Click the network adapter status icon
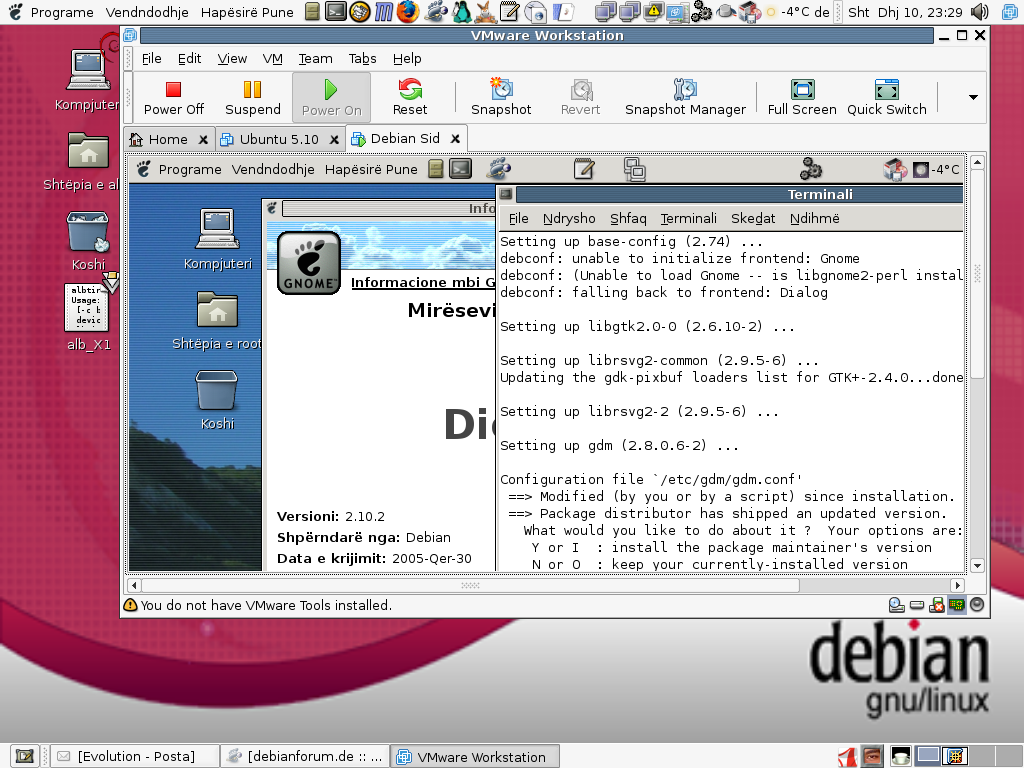Image resolution: width=1024 pixels, height=768 pixels. pos(956,605)
